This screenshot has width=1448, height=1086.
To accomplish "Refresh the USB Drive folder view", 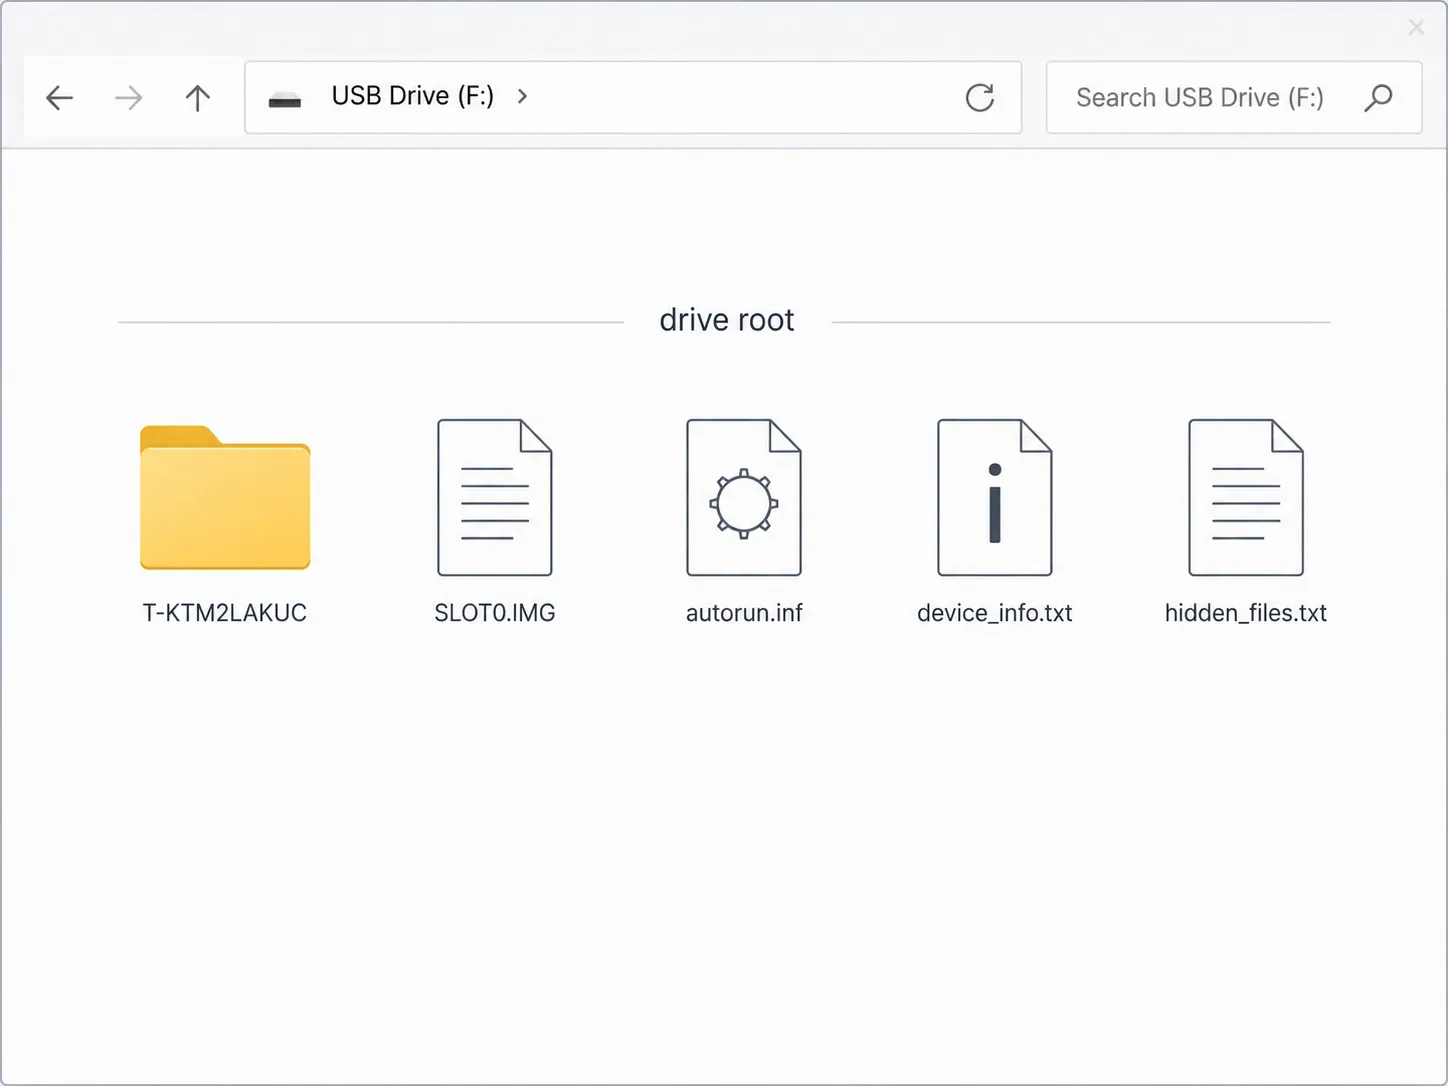I will pos(980,97).
